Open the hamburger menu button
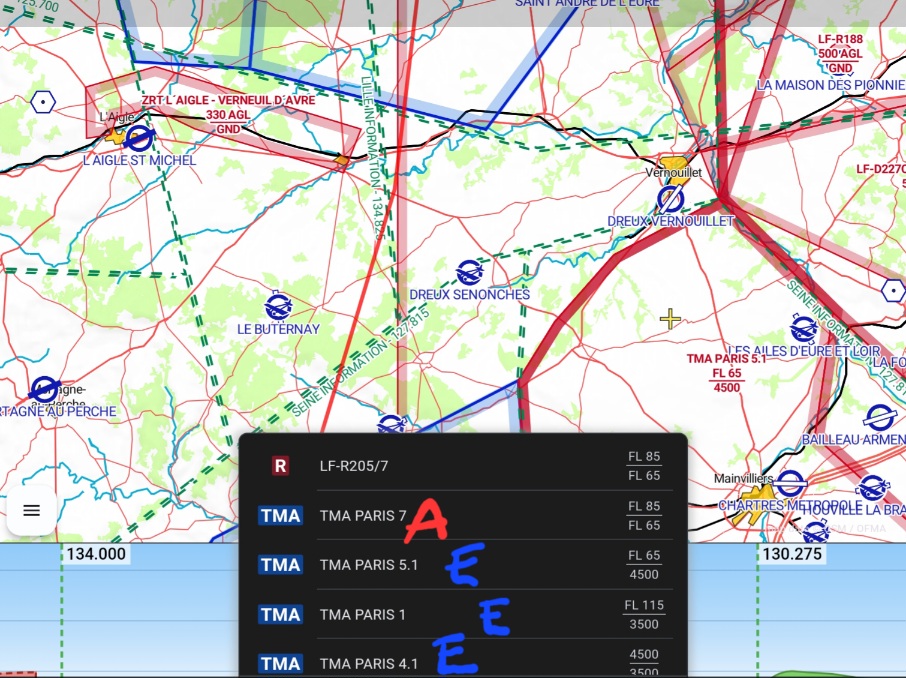 click(x=31, y=510)
